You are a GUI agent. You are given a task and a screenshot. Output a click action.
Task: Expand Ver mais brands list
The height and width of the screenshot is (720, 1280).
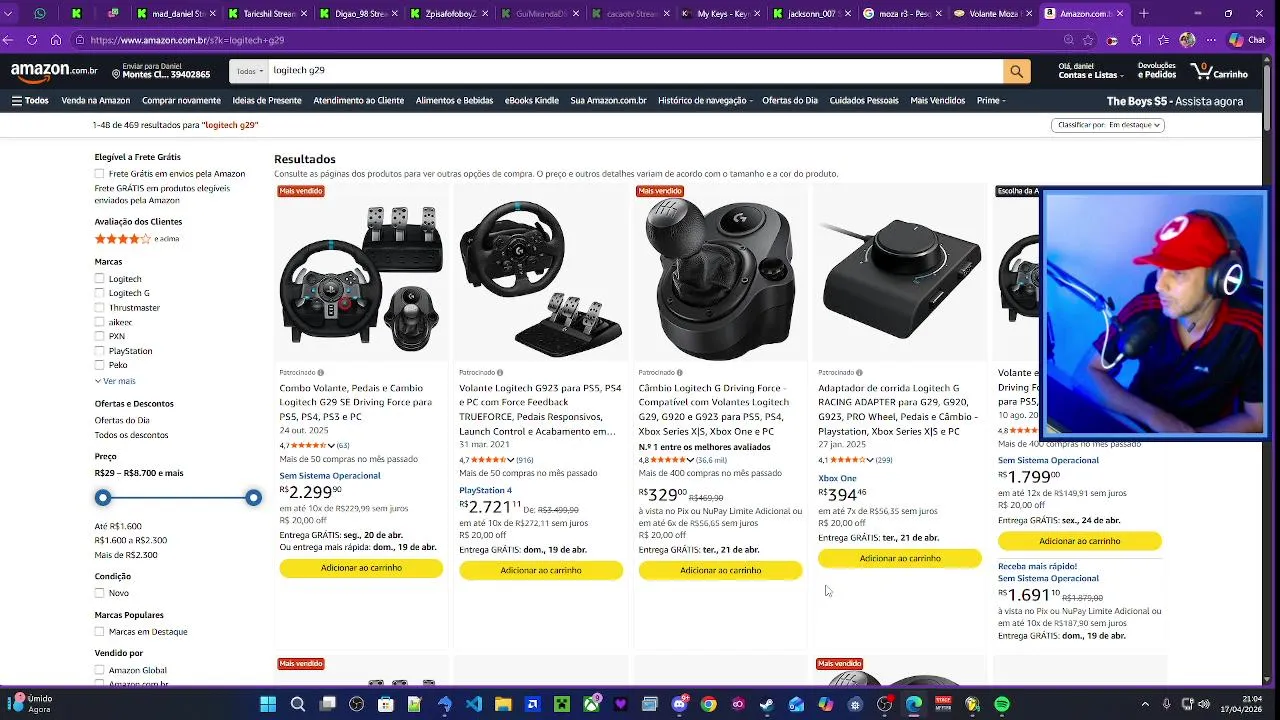pyautogui.click(x=115, y=381)
